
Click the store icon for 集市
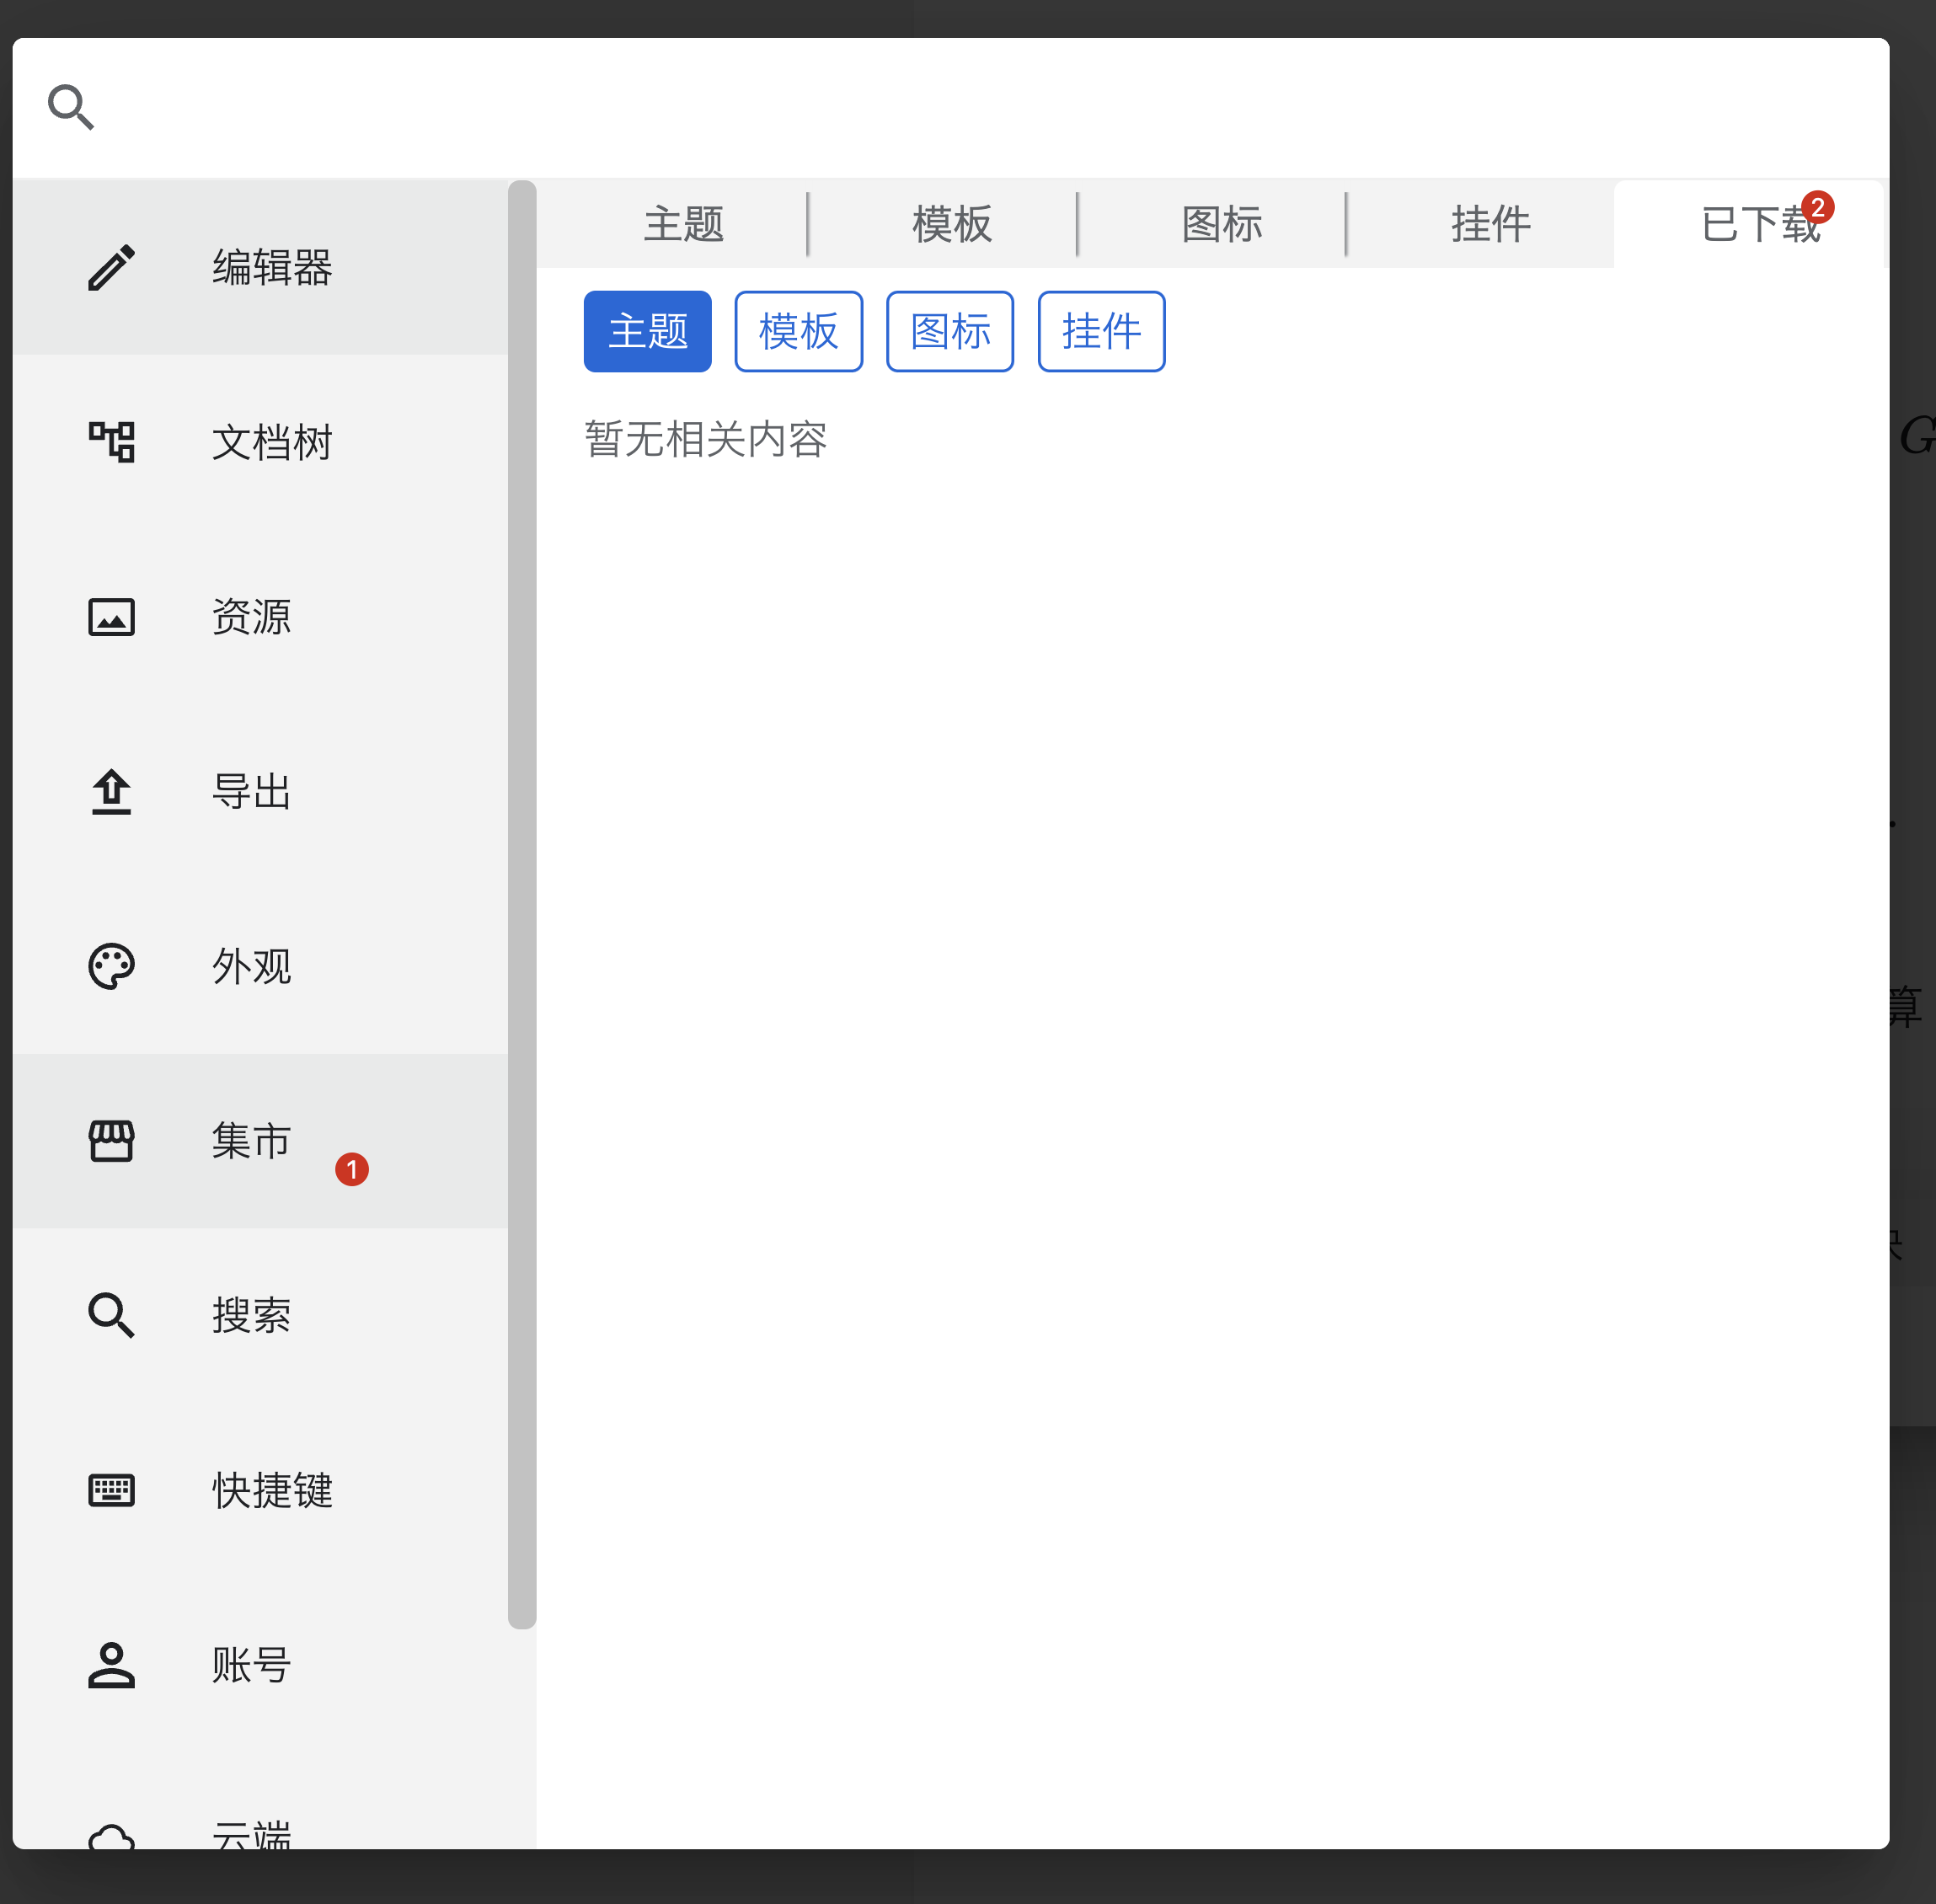pyautogui.click(x=111, y=1141)
